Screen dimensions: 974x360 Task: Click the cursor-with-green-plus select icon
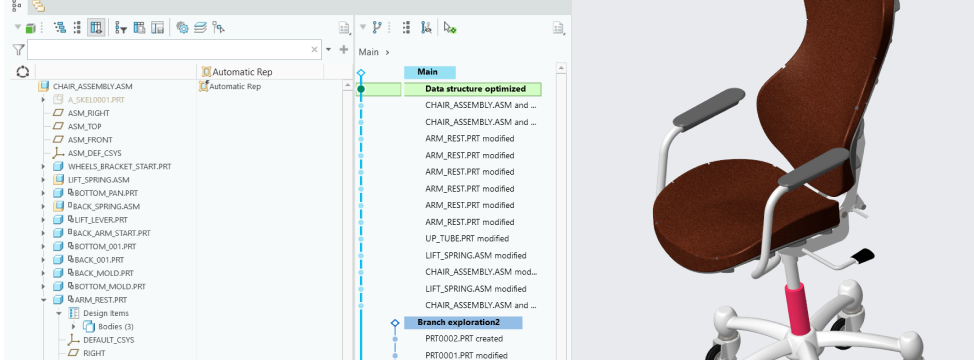point(450,27)
